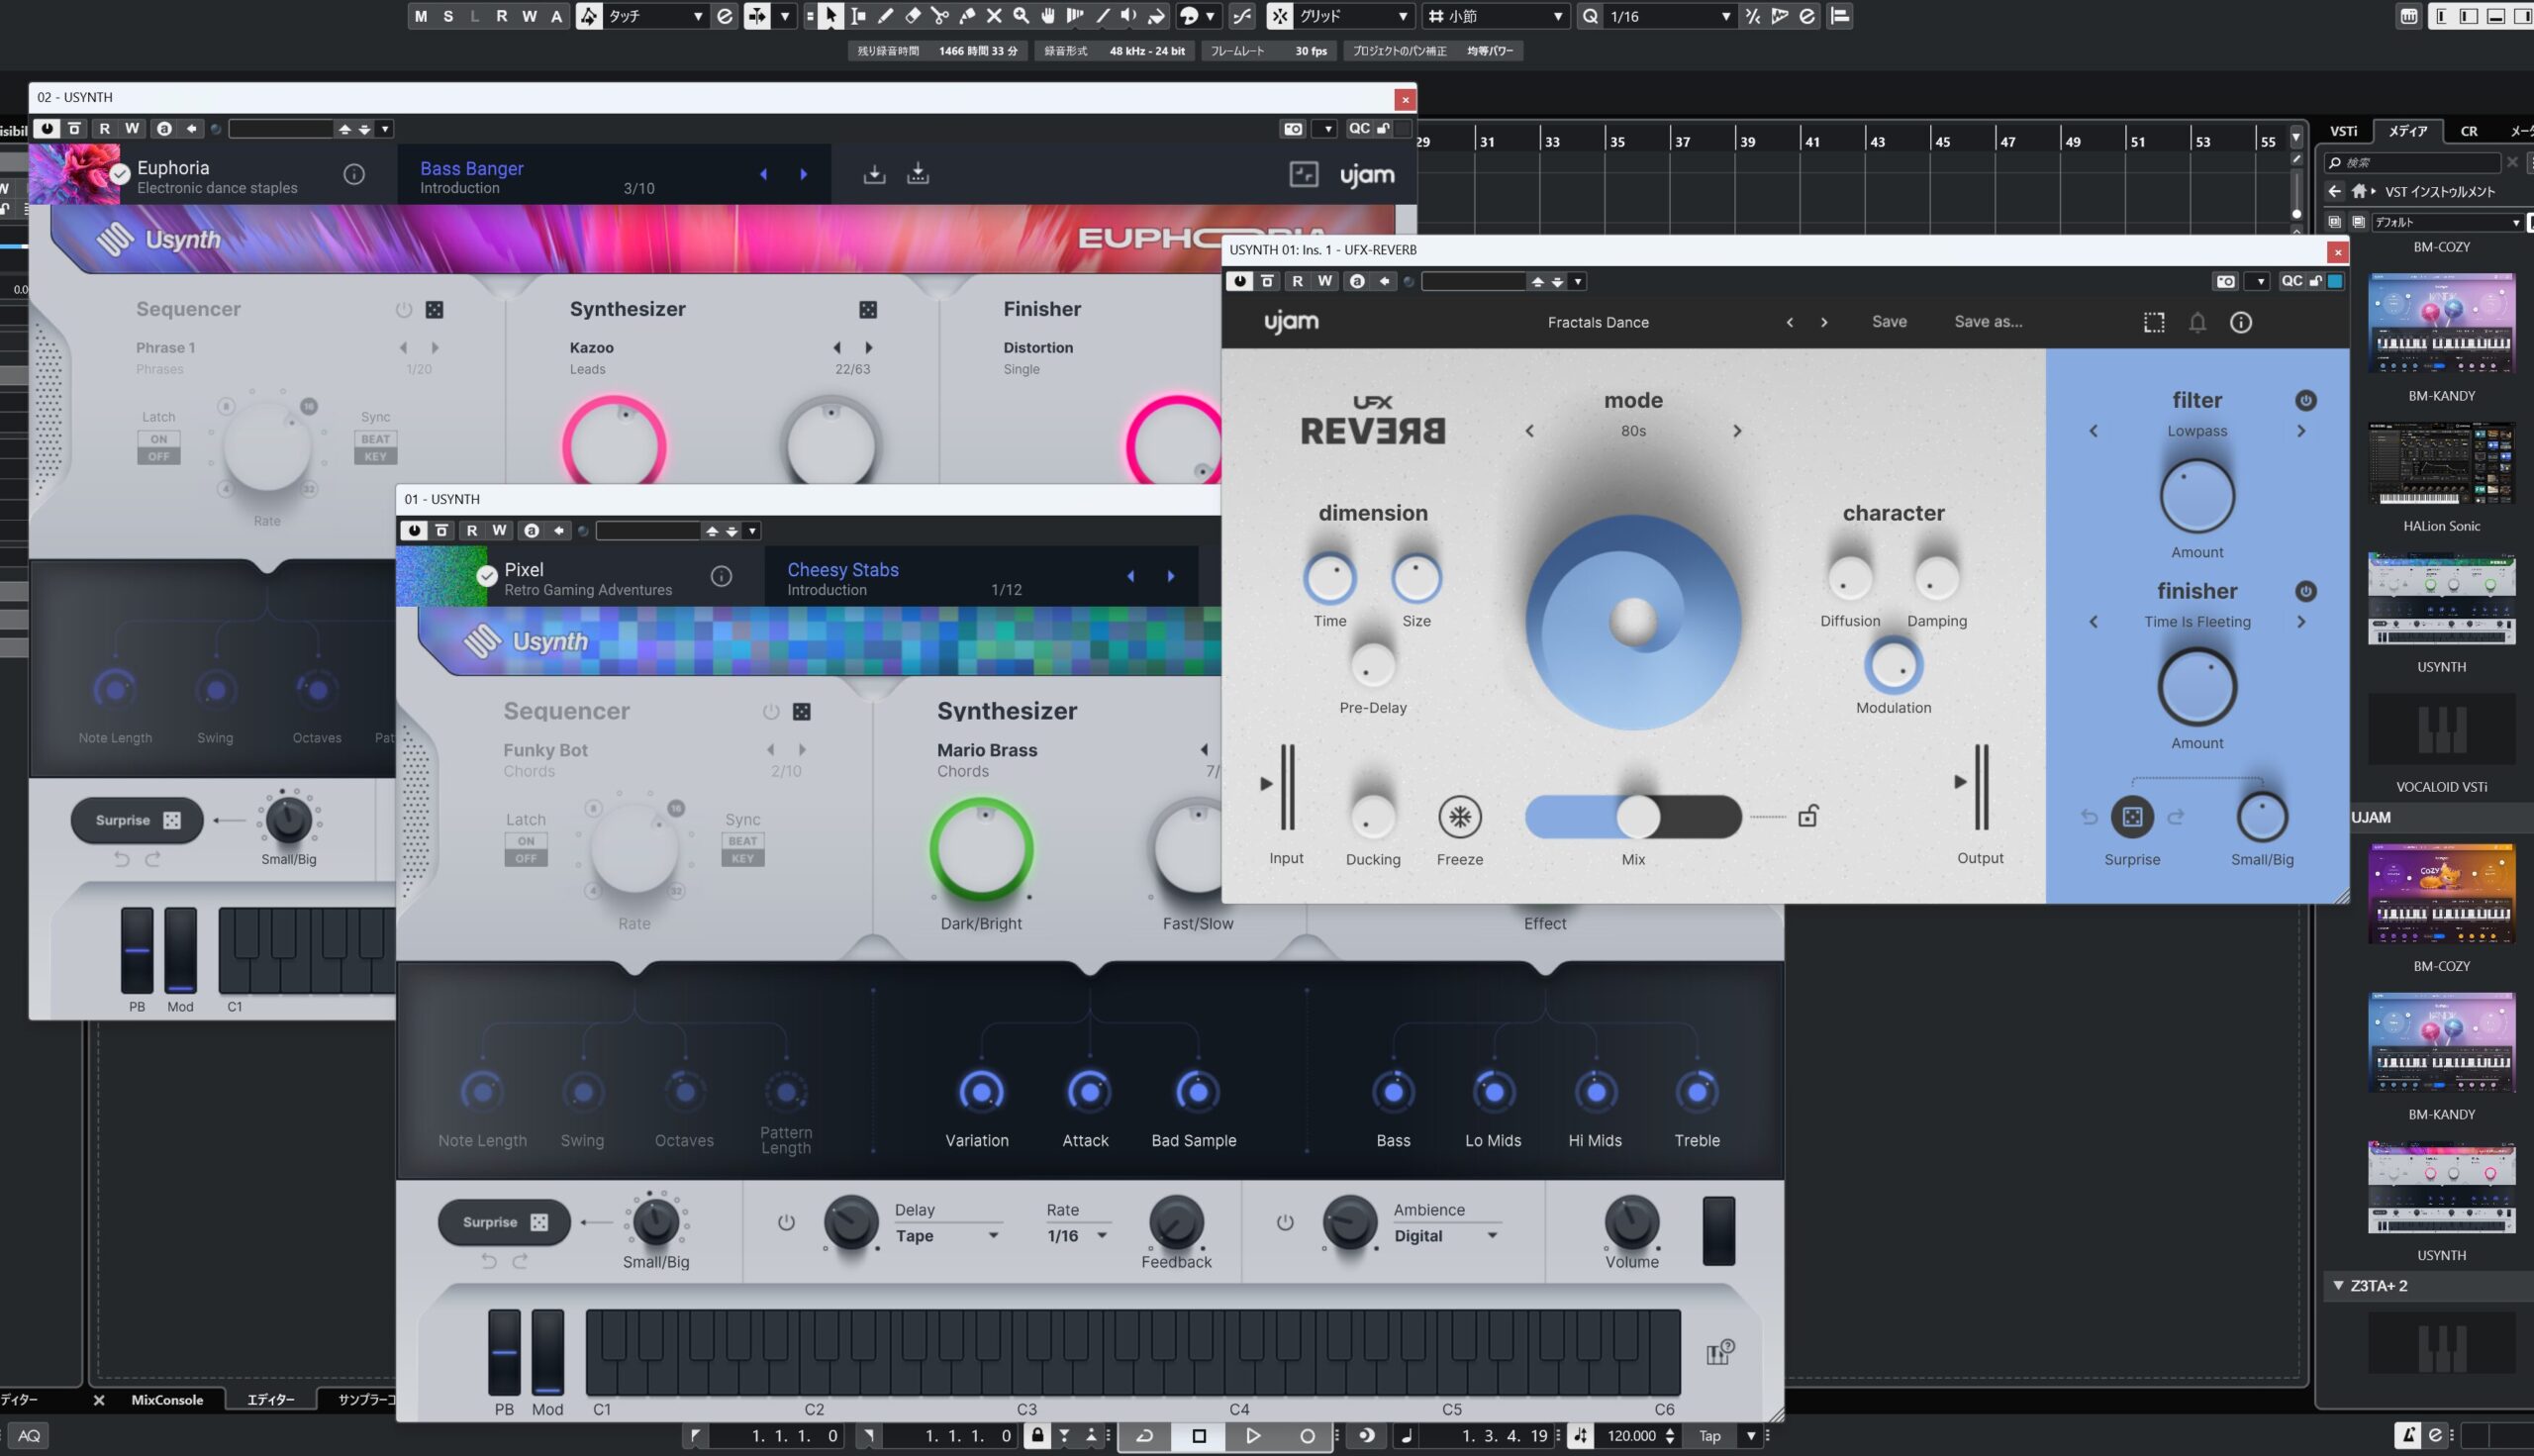Toggle the Ambience power button in Usynth

[1285, 1222]
